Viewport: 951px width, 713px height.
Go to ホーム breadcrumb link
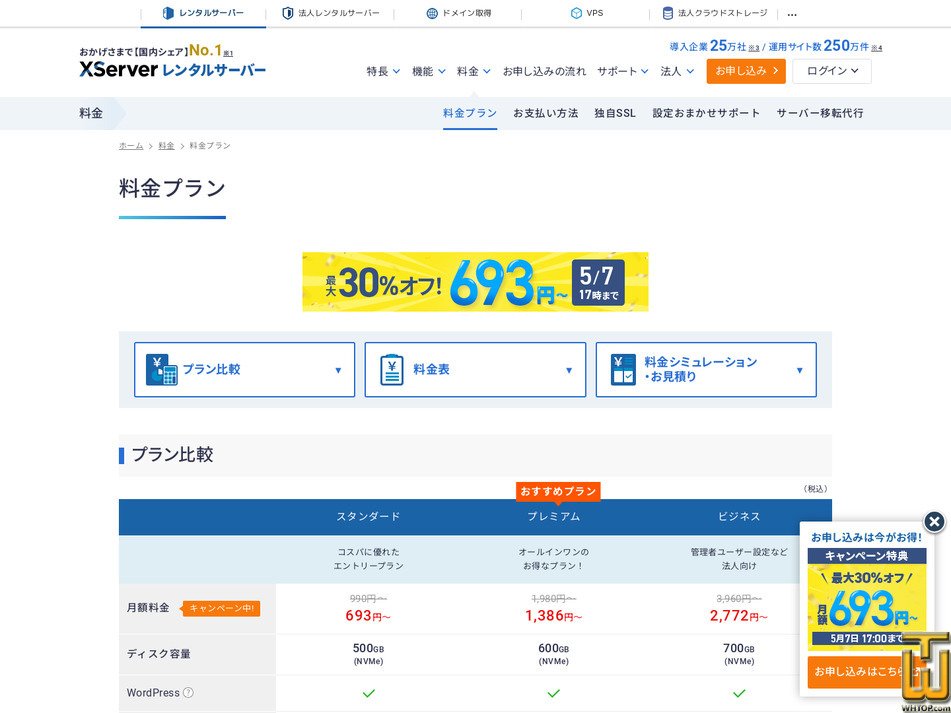(131, 146)
